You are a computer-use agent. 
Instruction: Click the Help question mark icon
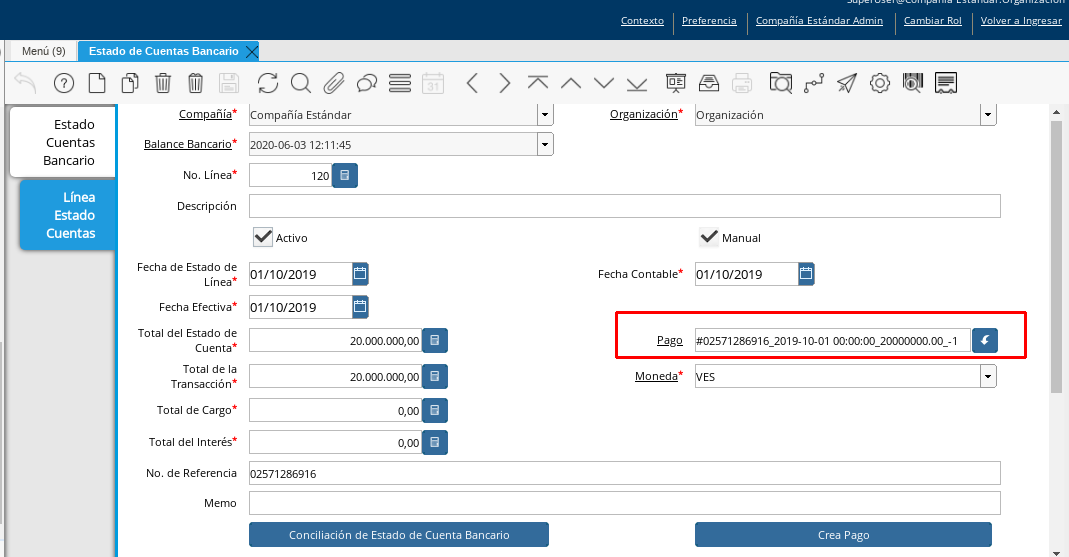point(64,83)
